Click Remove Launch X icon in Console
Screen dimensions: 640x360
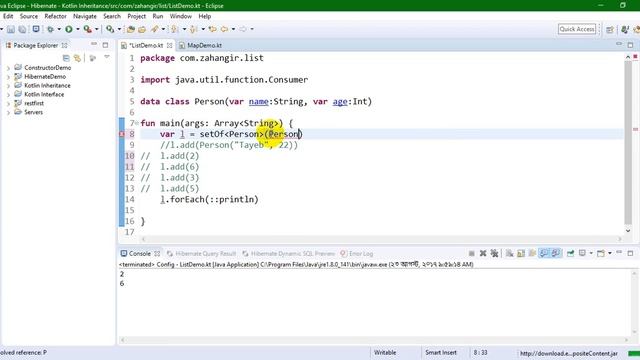pyautogui.click(x=483, y=253)
